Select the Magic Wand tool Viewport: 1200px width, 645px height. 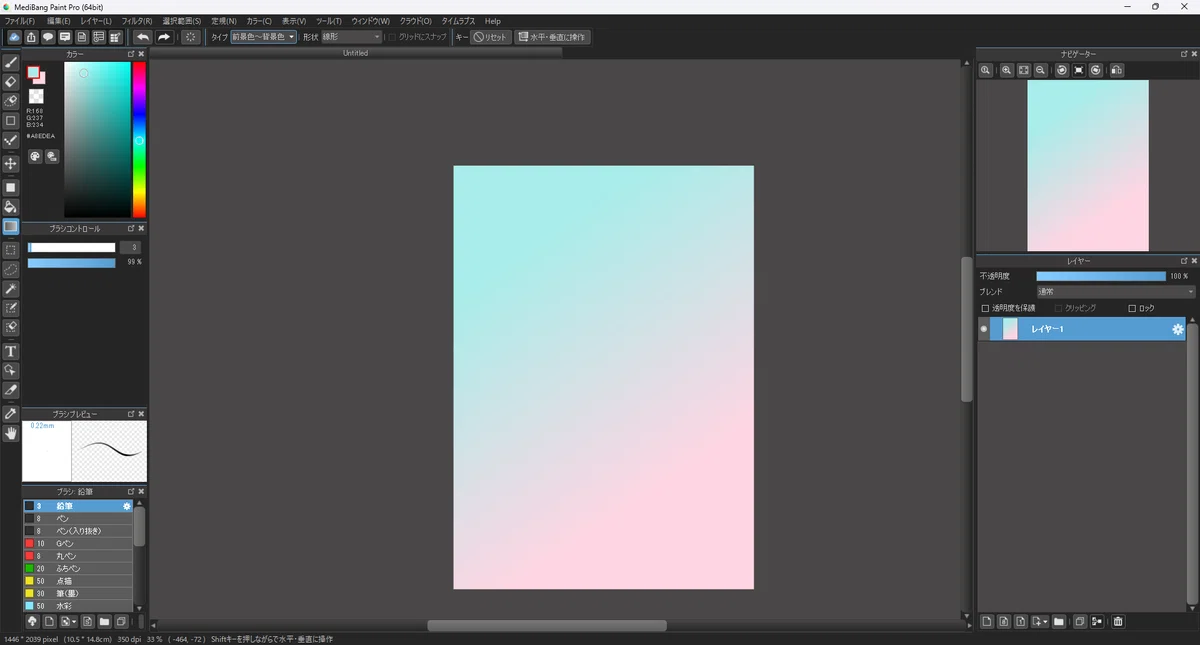click(11, 289)
